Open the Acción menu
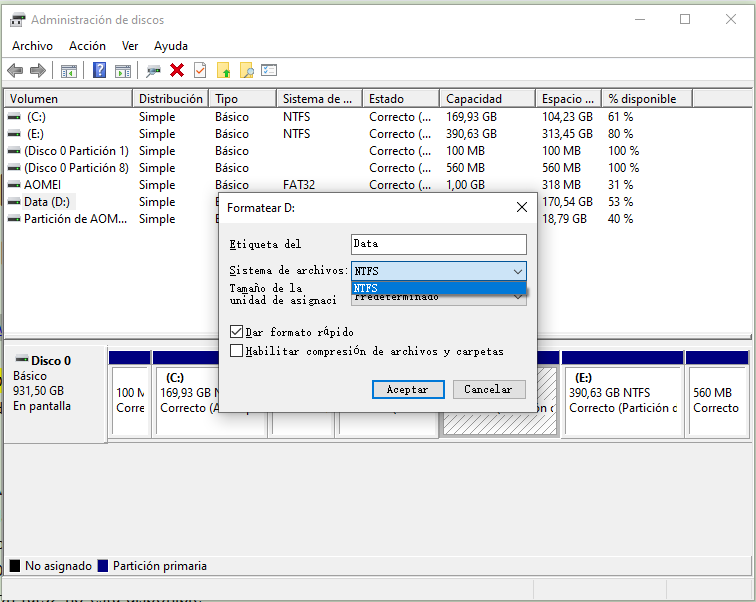The image size is (756, 602). 87,46
